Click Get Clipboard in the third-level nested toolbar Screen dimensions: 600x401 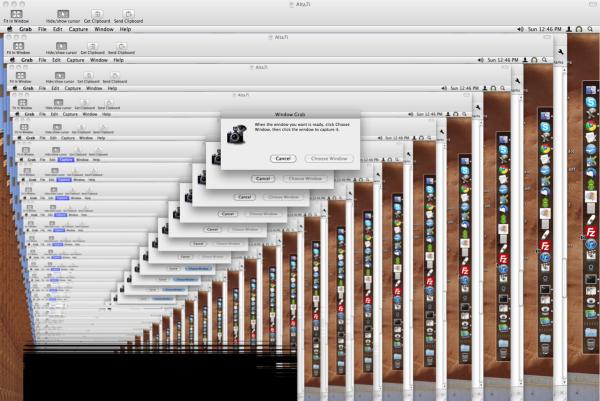coord(88,77)
